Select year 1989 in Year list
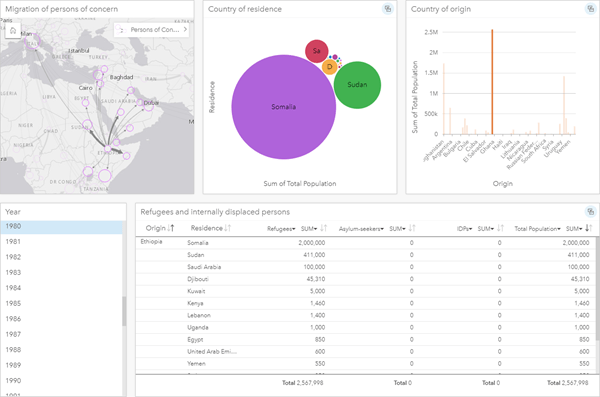The height and width of the screenshot is (397, 600). point(62,365)
